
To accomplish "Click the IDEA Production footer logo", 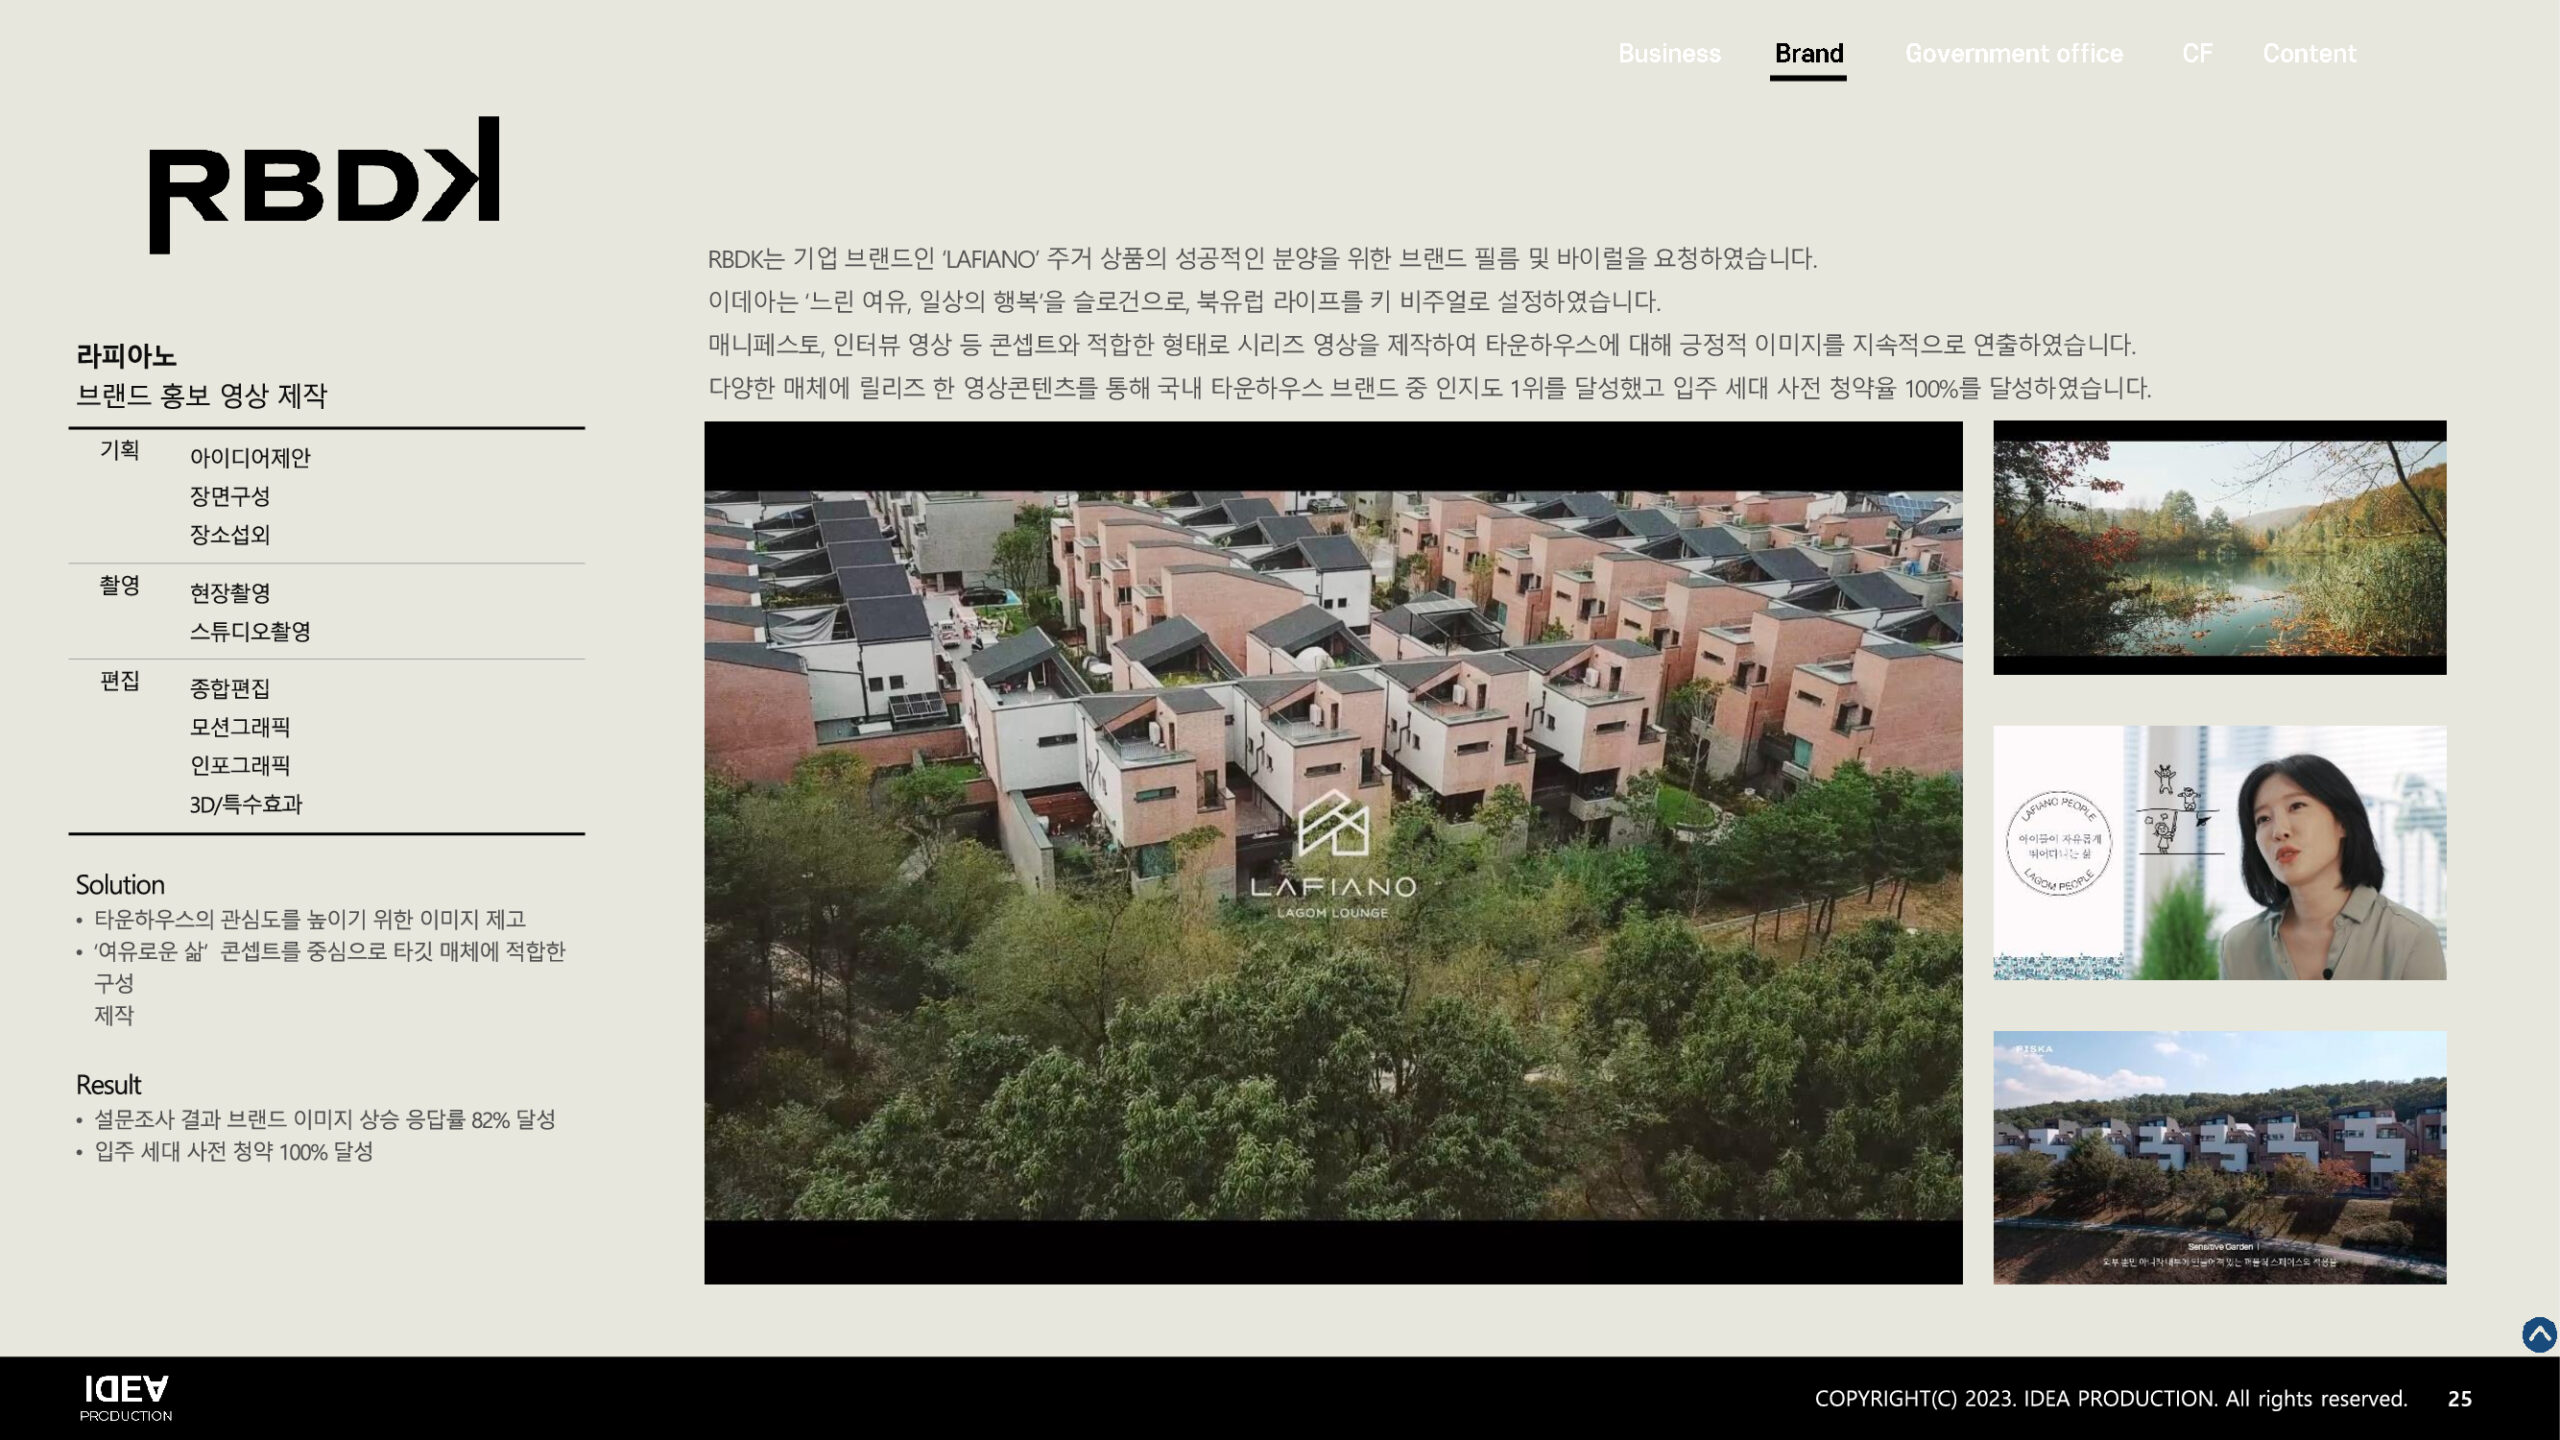I will pyautogui.click(x=126, y=1397).
